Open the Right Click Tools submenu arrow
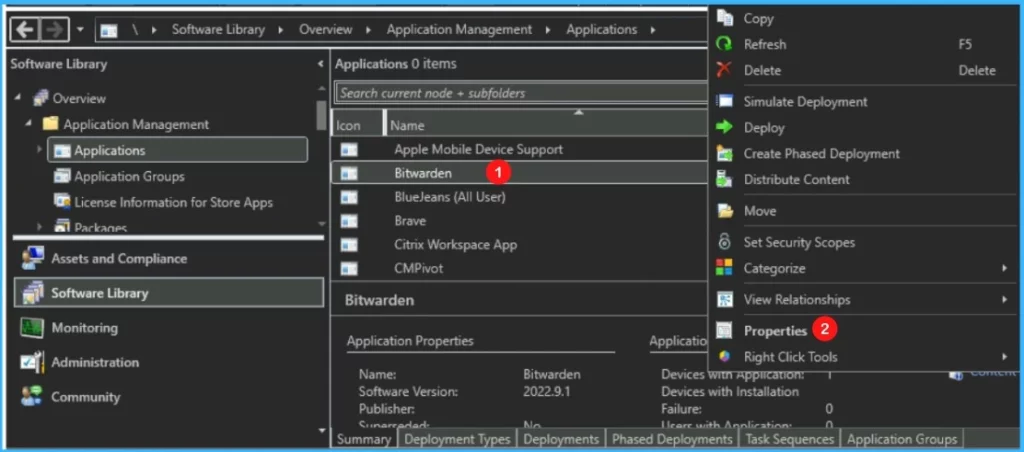 (x=1004, y=357)
